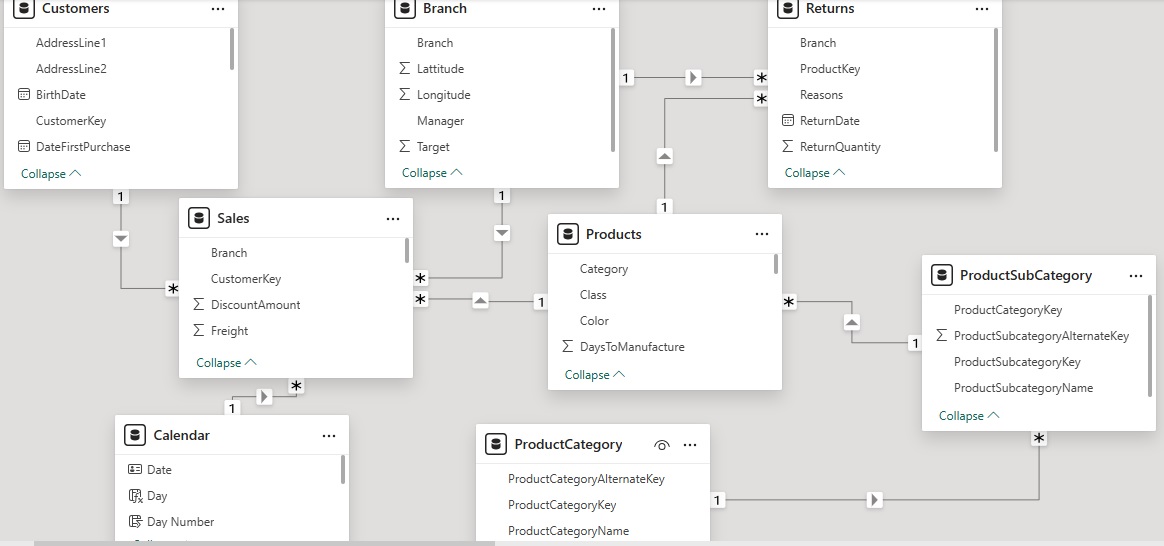Open Returns table more options menu
The width and height of the screenshot is (1164, 546).
pos(982,9)
